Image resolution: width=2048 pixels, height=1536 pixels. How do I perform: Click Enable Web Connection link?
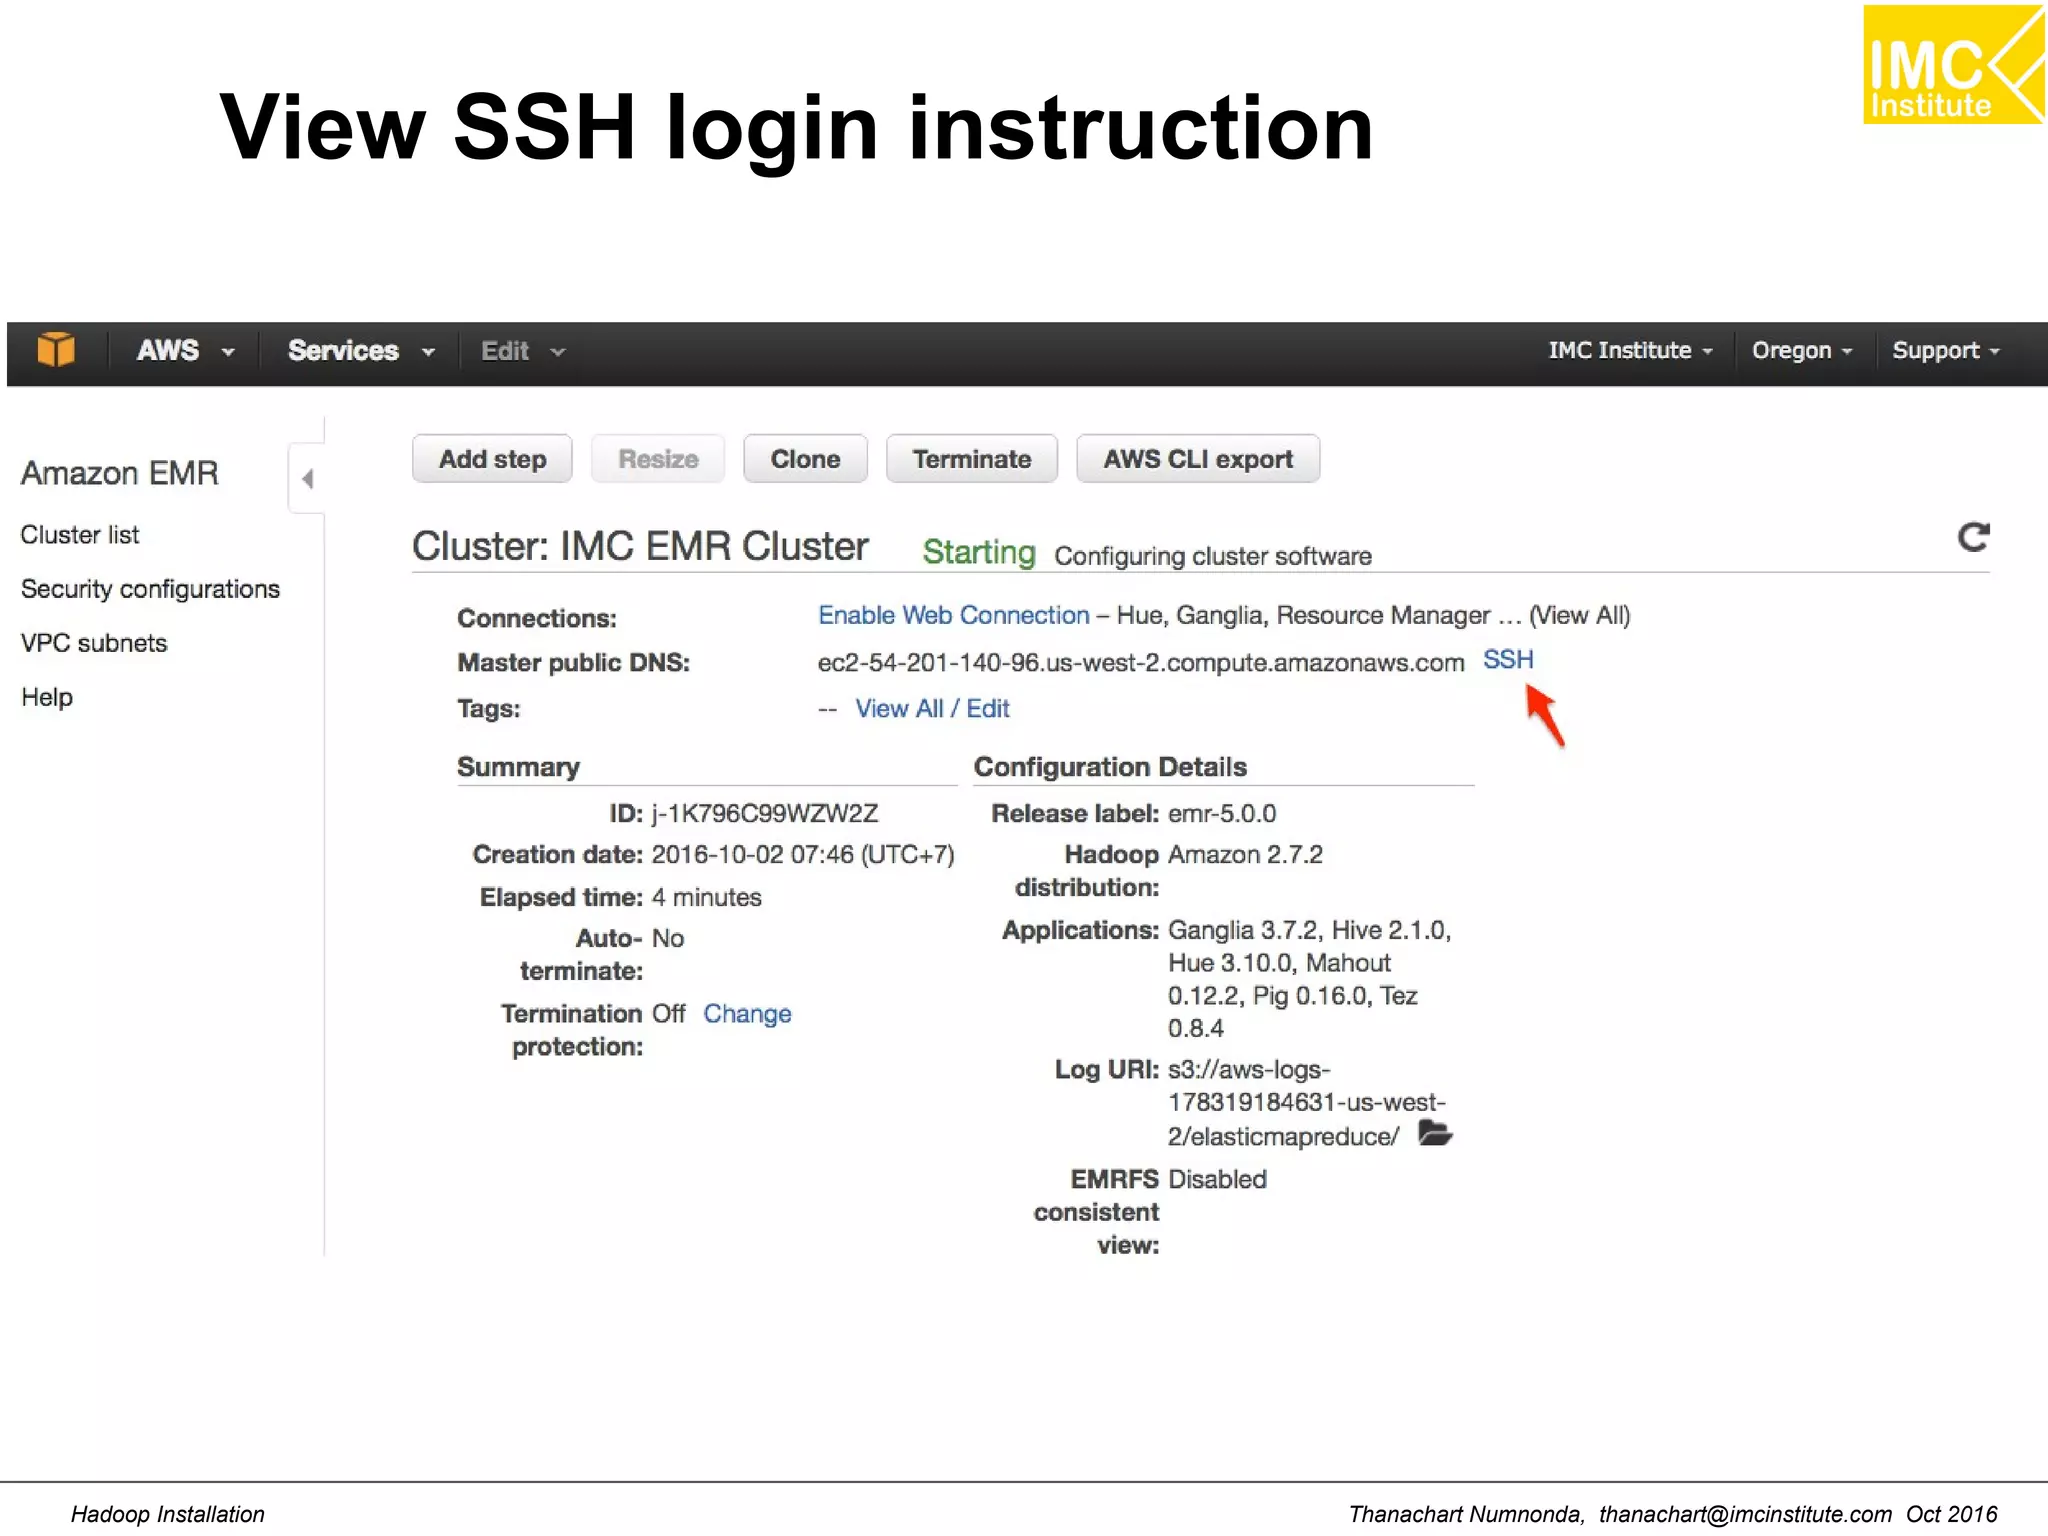(954, 615)
